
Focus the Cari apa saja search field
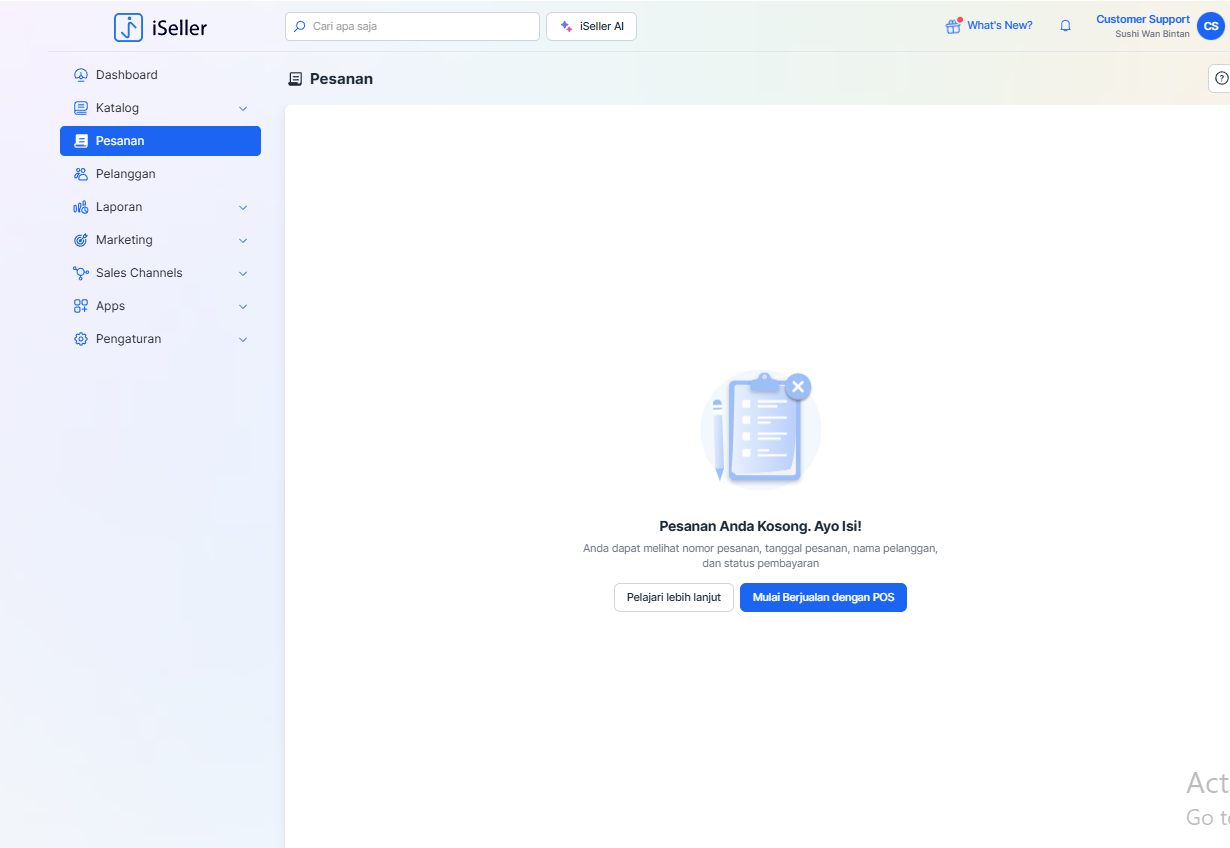(420, 26)
